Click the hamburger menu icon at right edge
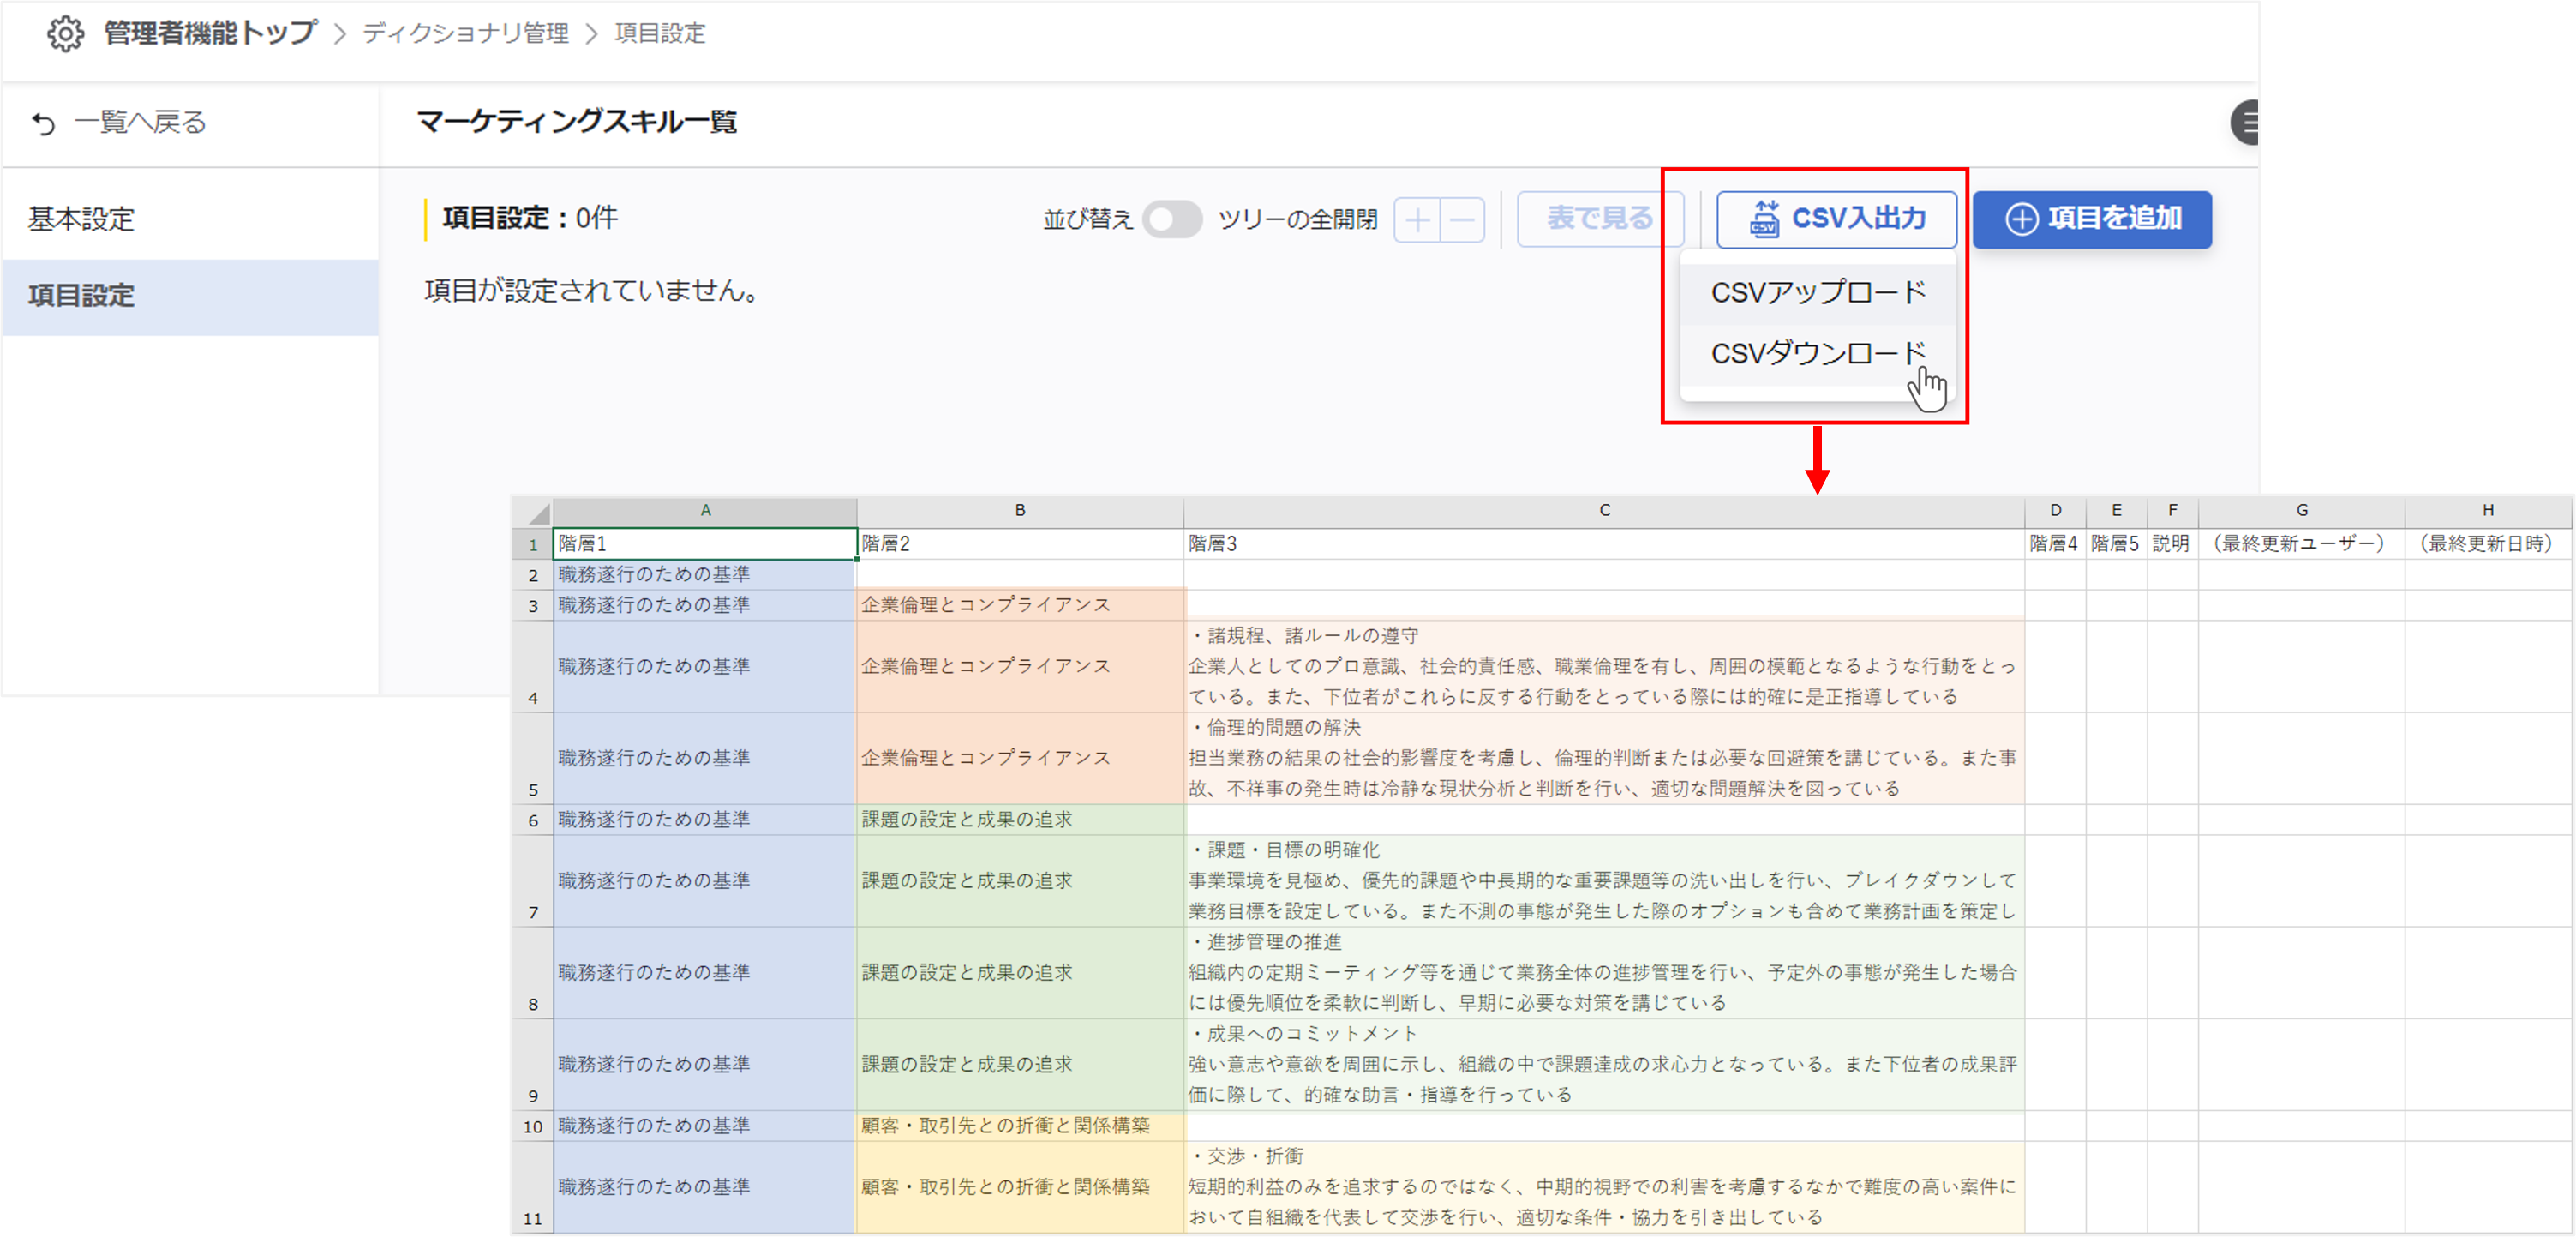Image resolution: width=2576 pixels, height=1237 pixels. 2247,123
